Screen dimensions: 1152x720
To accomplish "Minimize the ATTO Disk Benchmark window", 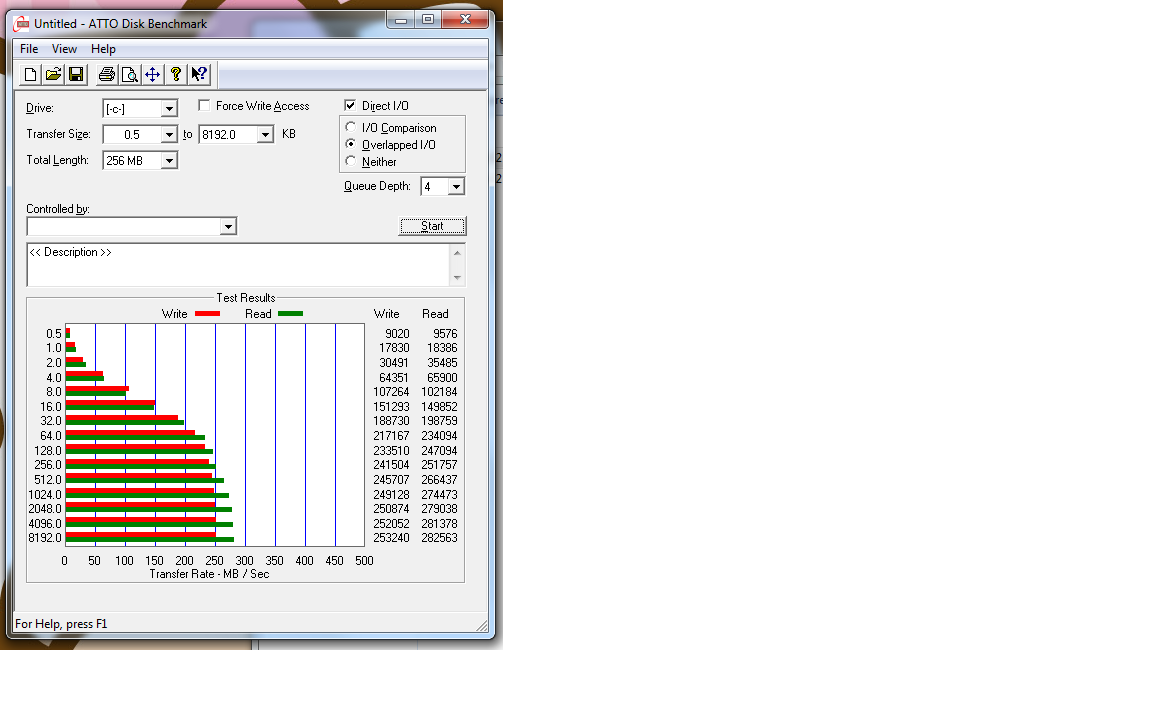I will coord(400,20).
